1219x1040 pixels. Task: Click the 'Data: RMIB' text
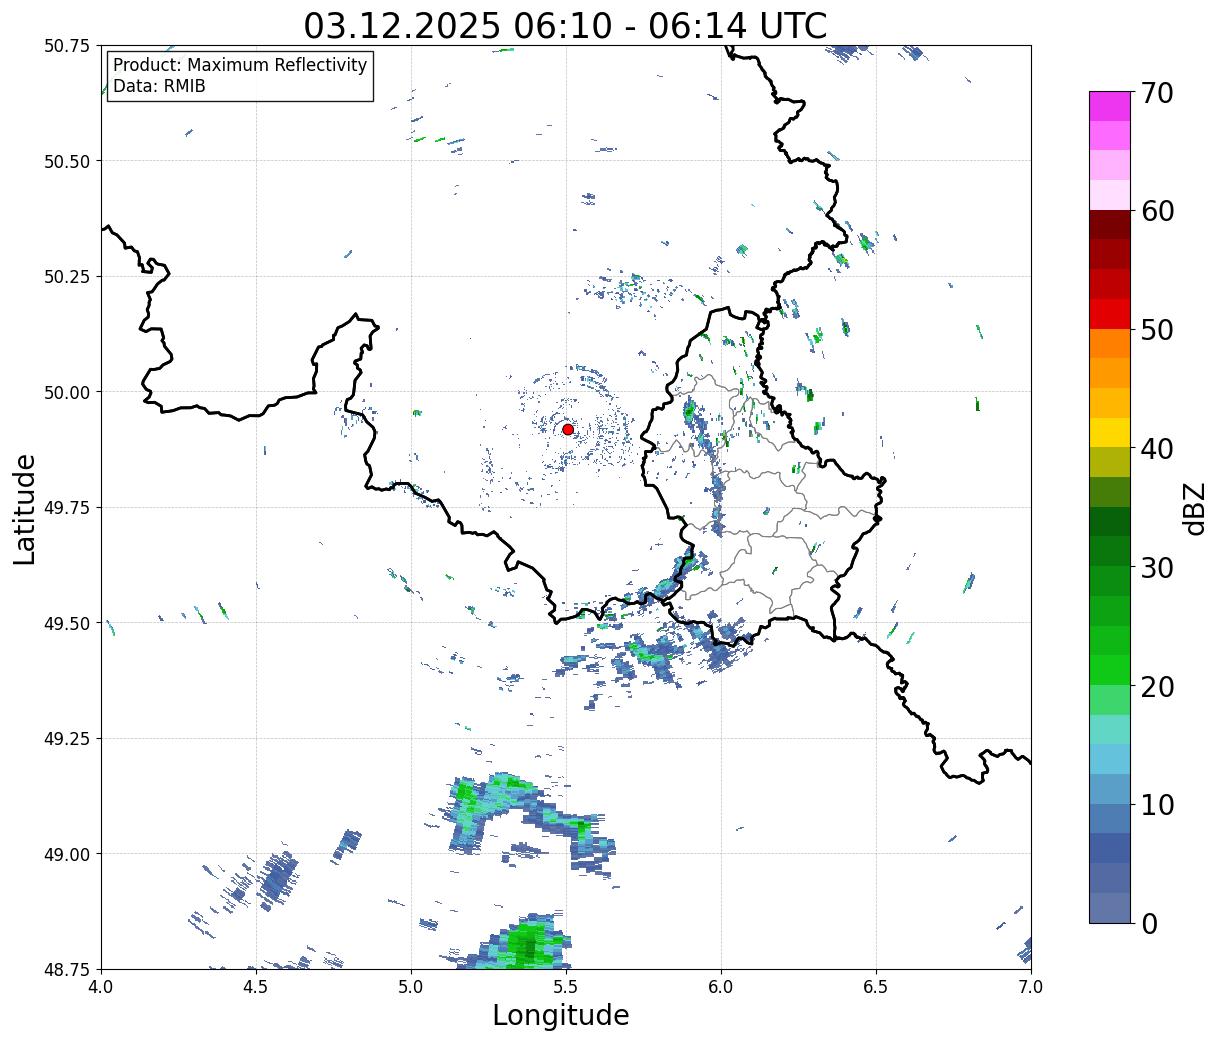[x=159, y=87]
